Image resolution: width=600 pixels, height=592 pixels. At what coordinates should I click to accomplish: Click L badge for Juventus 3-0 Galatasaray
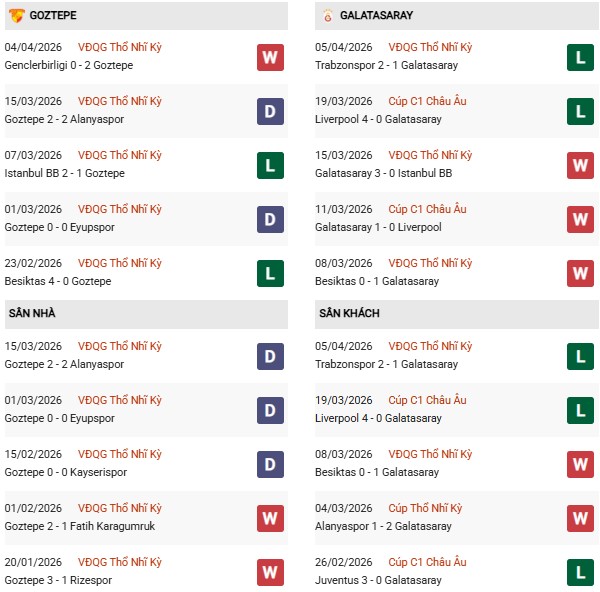click(580, 572)
